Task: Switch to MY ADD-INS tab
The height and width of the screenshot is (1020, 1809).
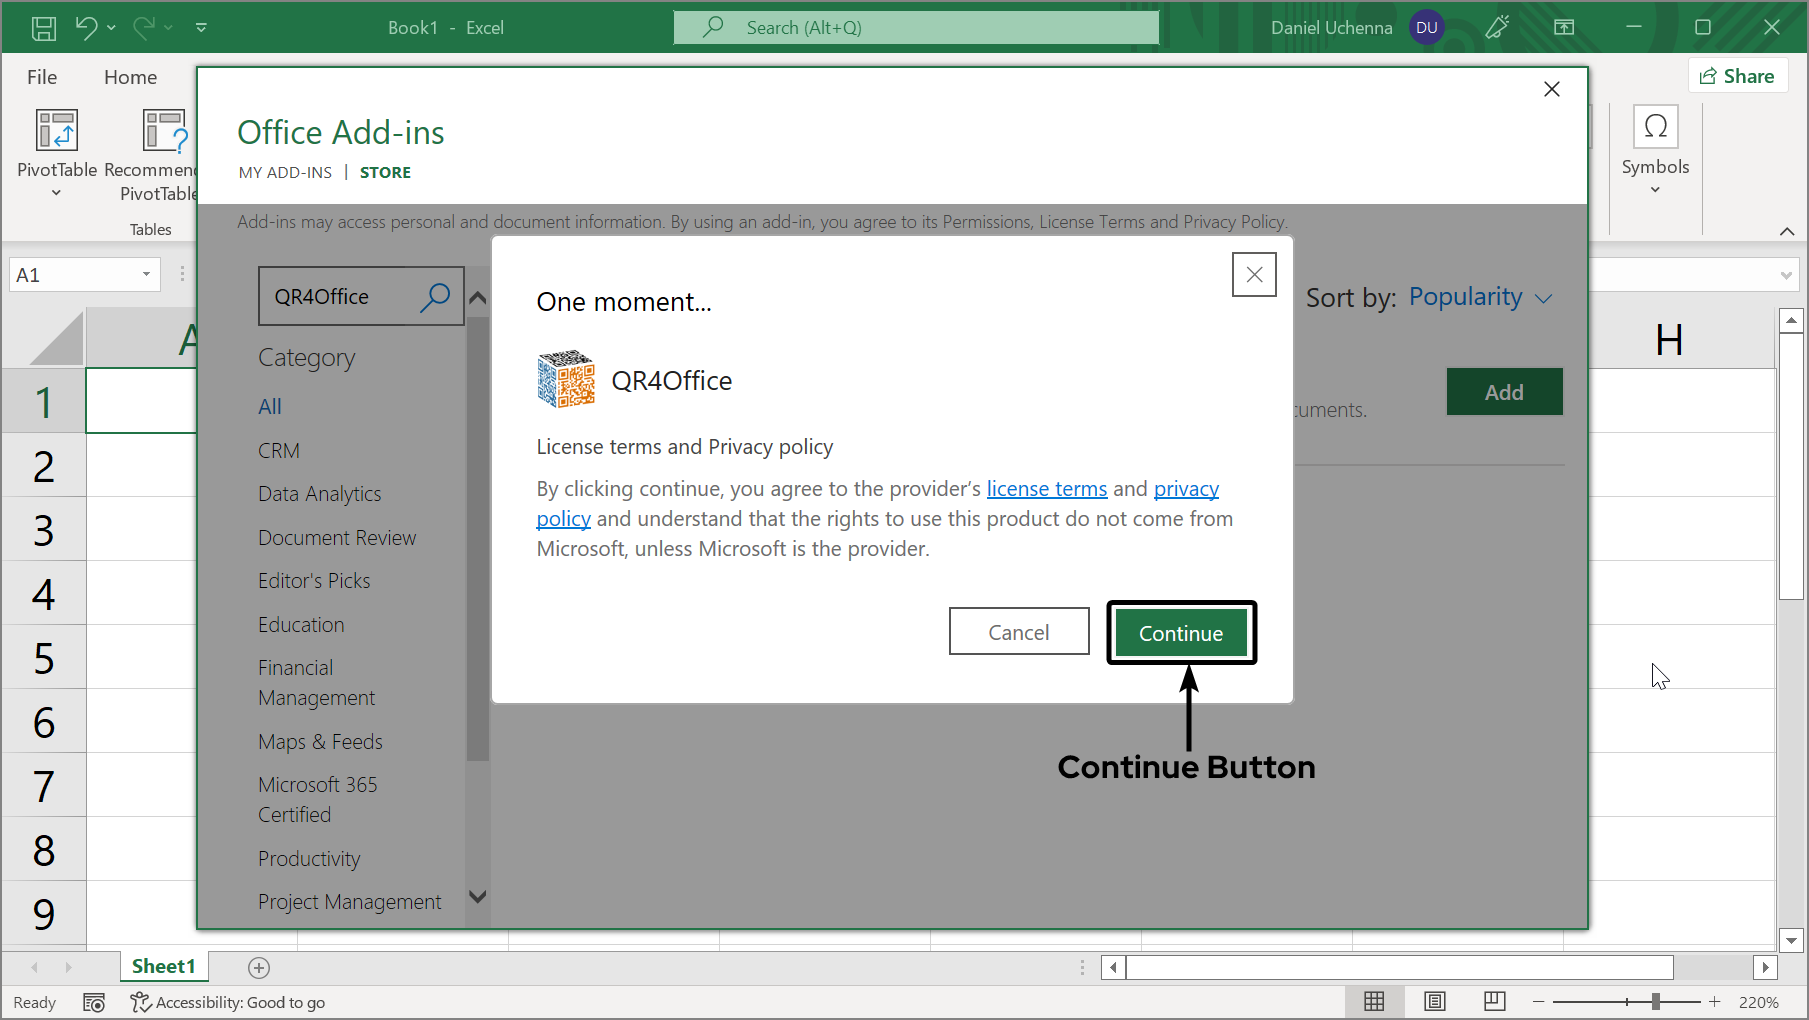Action: (x=285, y=172)
